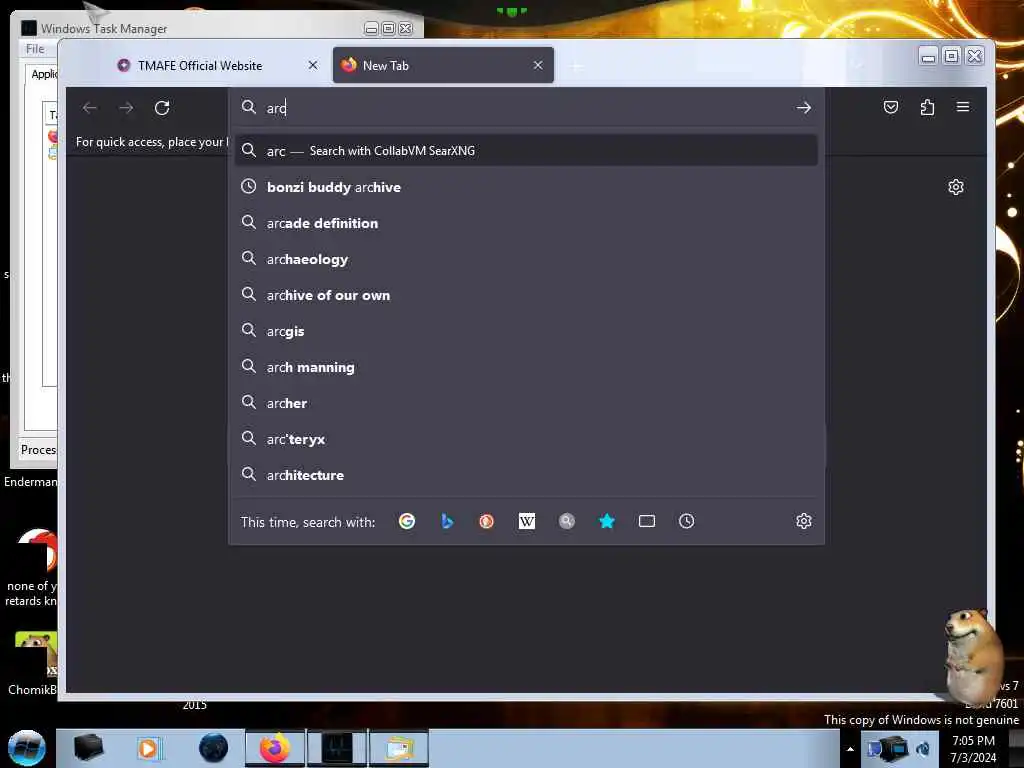Viewport: 1024px width, 768px height.
Task: Open new tab page personalize gear
Action: click(955, 187)
